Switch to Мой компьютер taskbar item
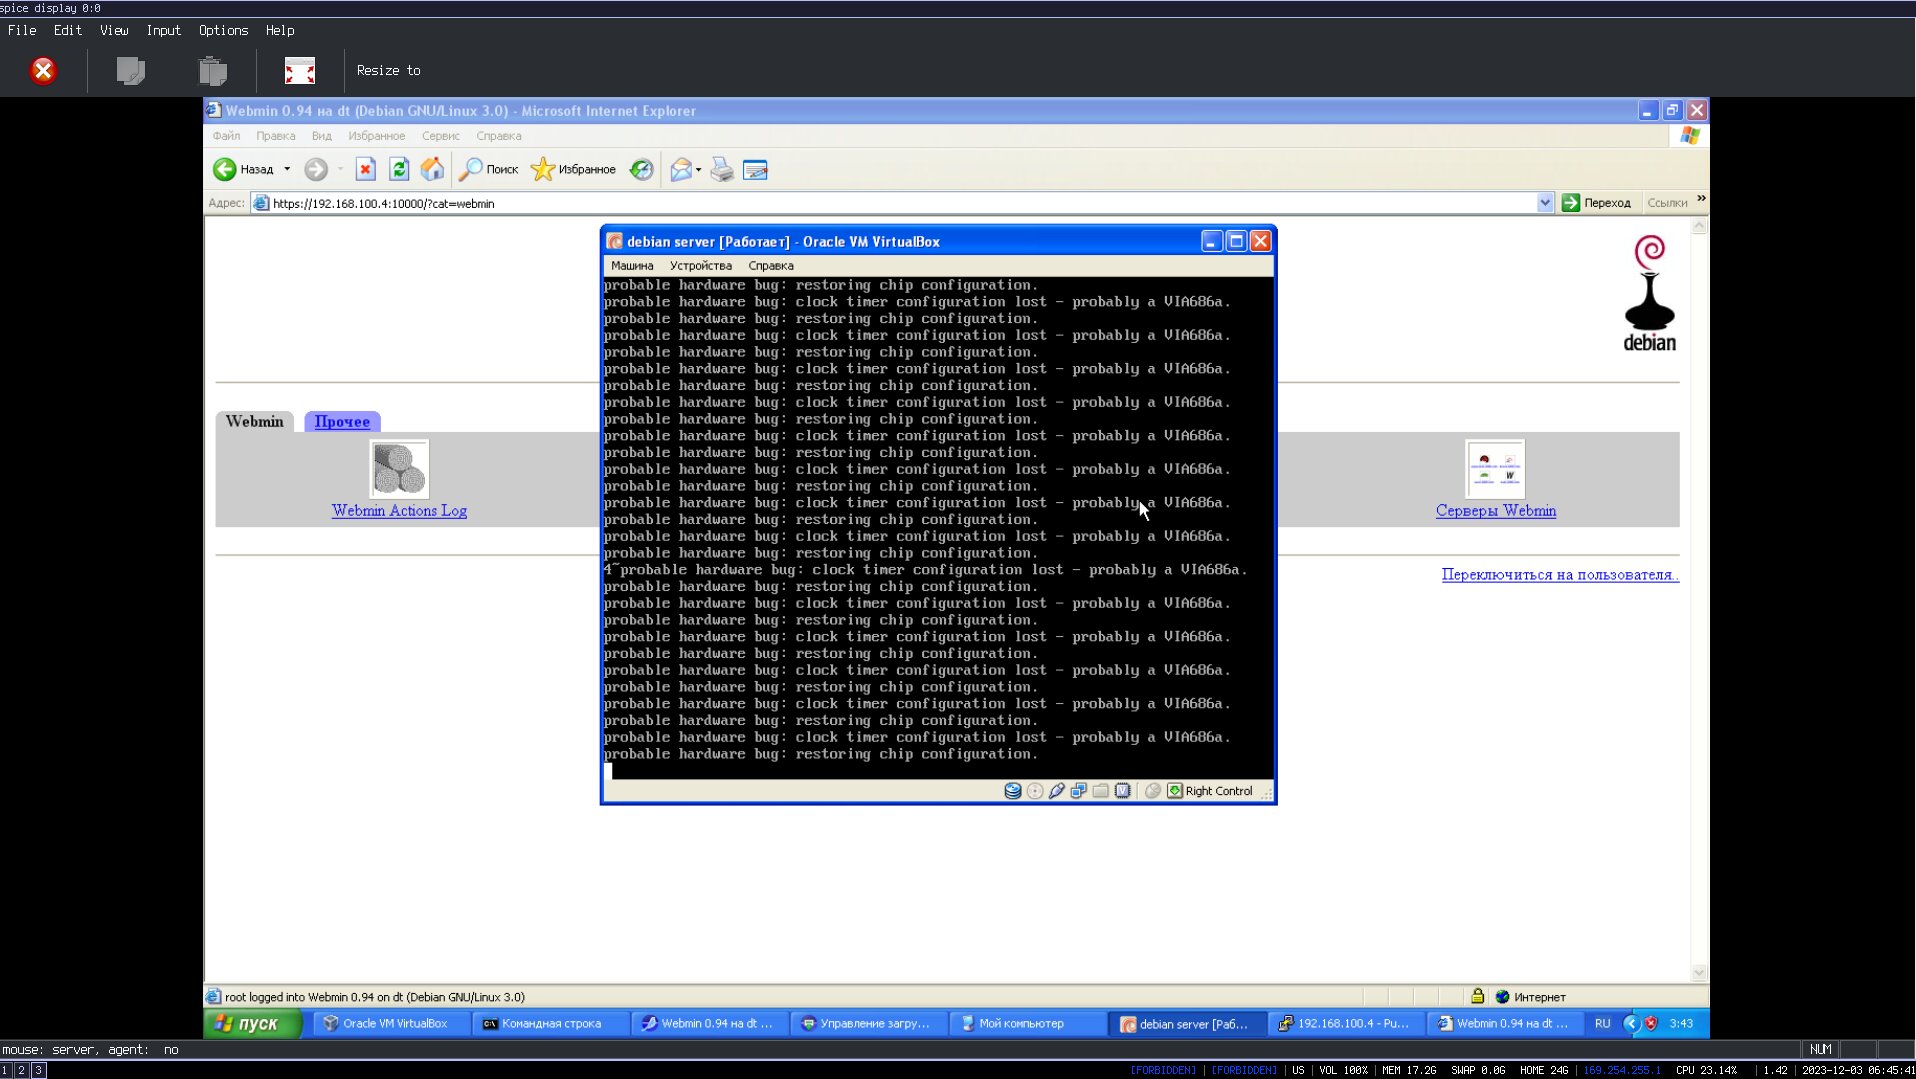This screenshot has width=1916, height=1079. (x=1025, y=1023)
